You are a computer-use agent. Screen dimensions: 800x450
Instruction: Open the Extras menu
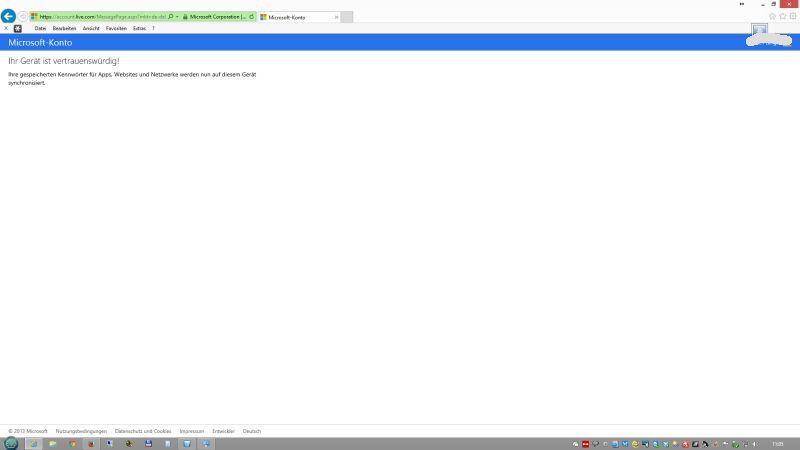pyautogui.click(x=139, y=29)
